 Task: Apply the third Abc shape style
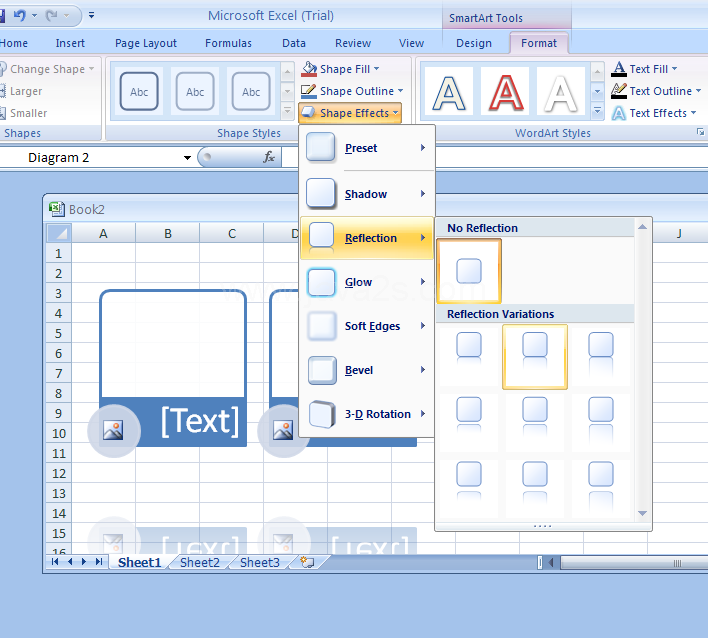251,92
